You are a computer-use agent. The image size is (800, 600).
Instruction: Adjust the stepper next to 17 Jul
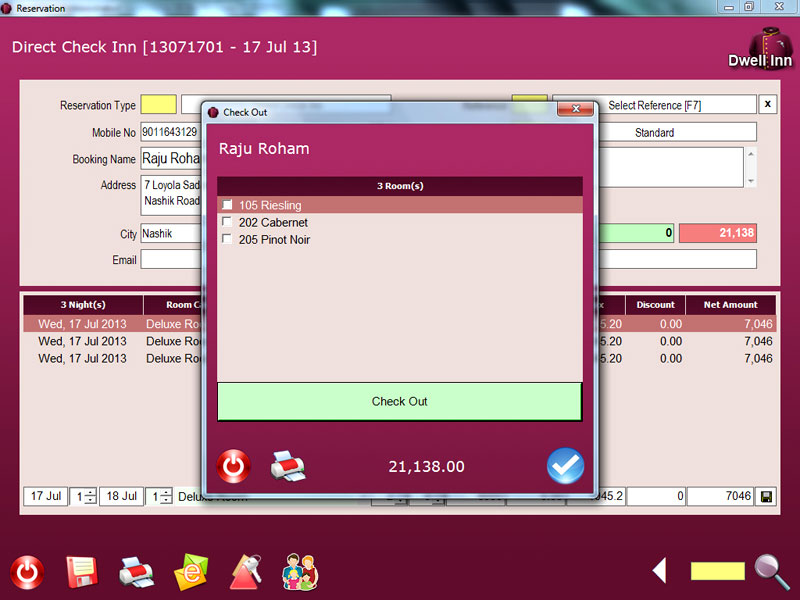pos(89,497)
